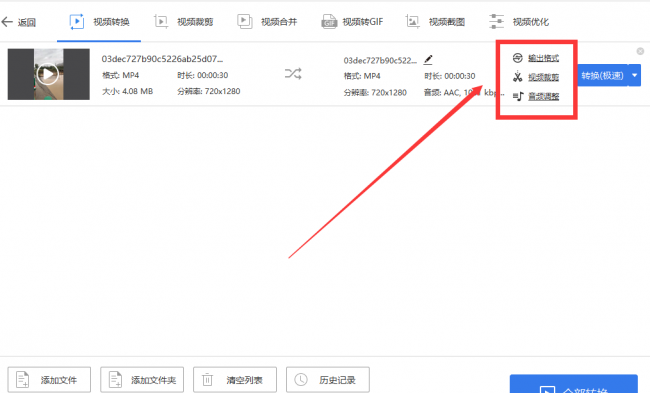Open the 输出格式 link

coord(543,58)
